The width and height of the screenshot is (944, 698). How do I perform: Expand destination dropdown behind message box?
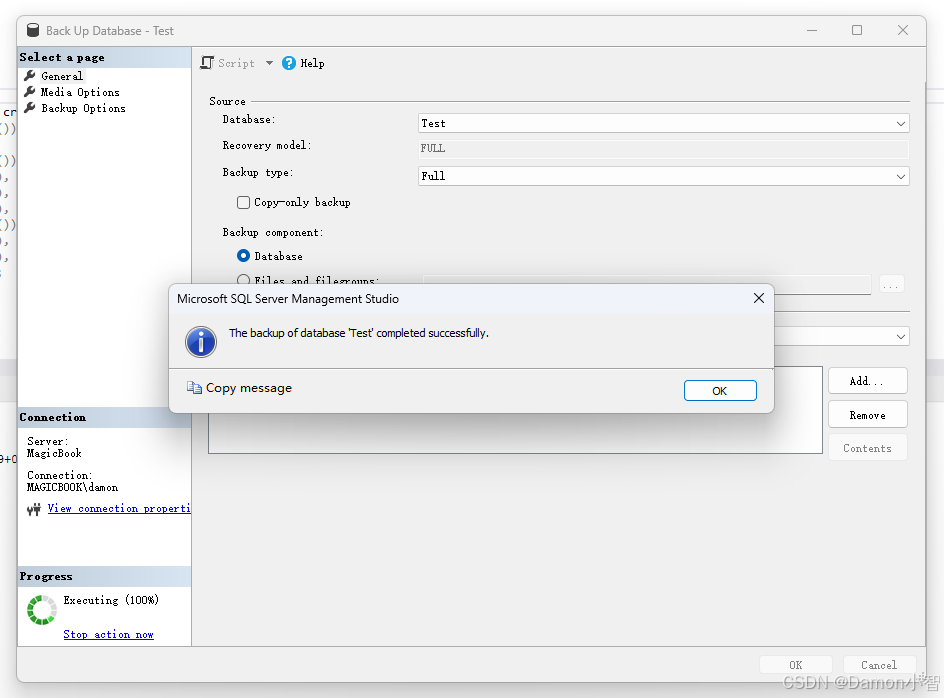[x=901, y=336]
